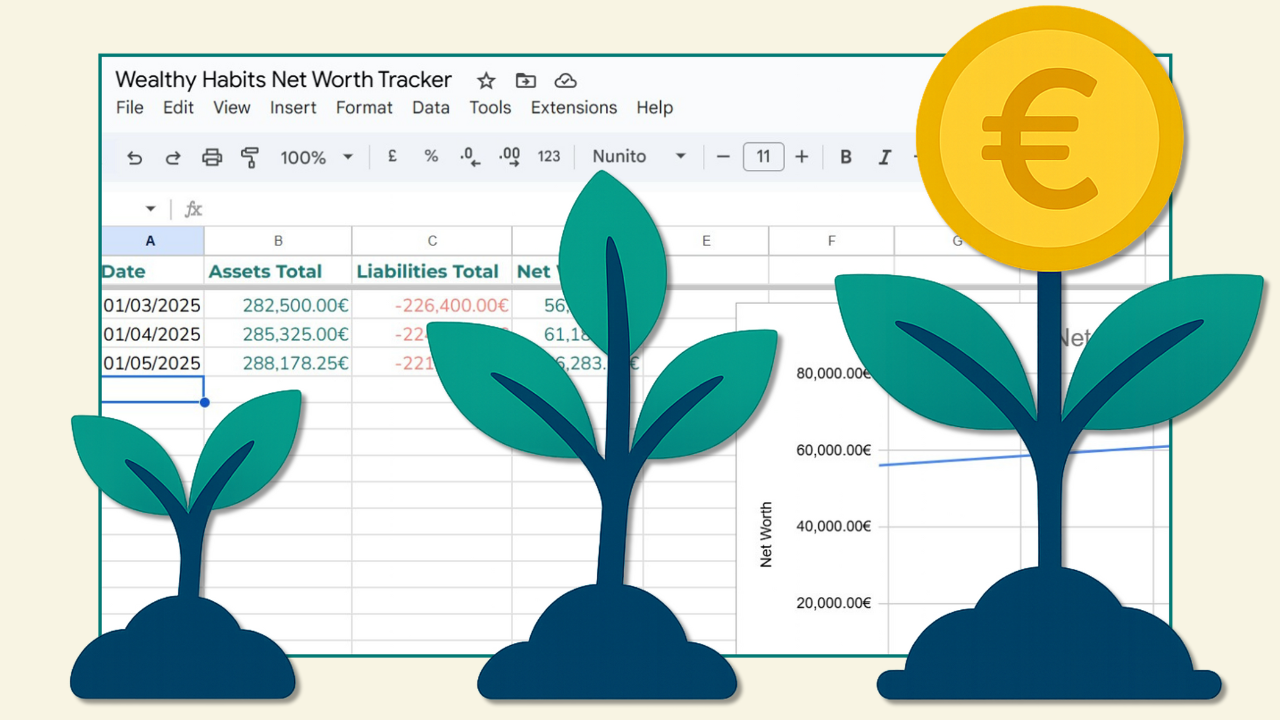Select the Paint format roller icon
The image size is (1280, 720).
coord(250,157)
